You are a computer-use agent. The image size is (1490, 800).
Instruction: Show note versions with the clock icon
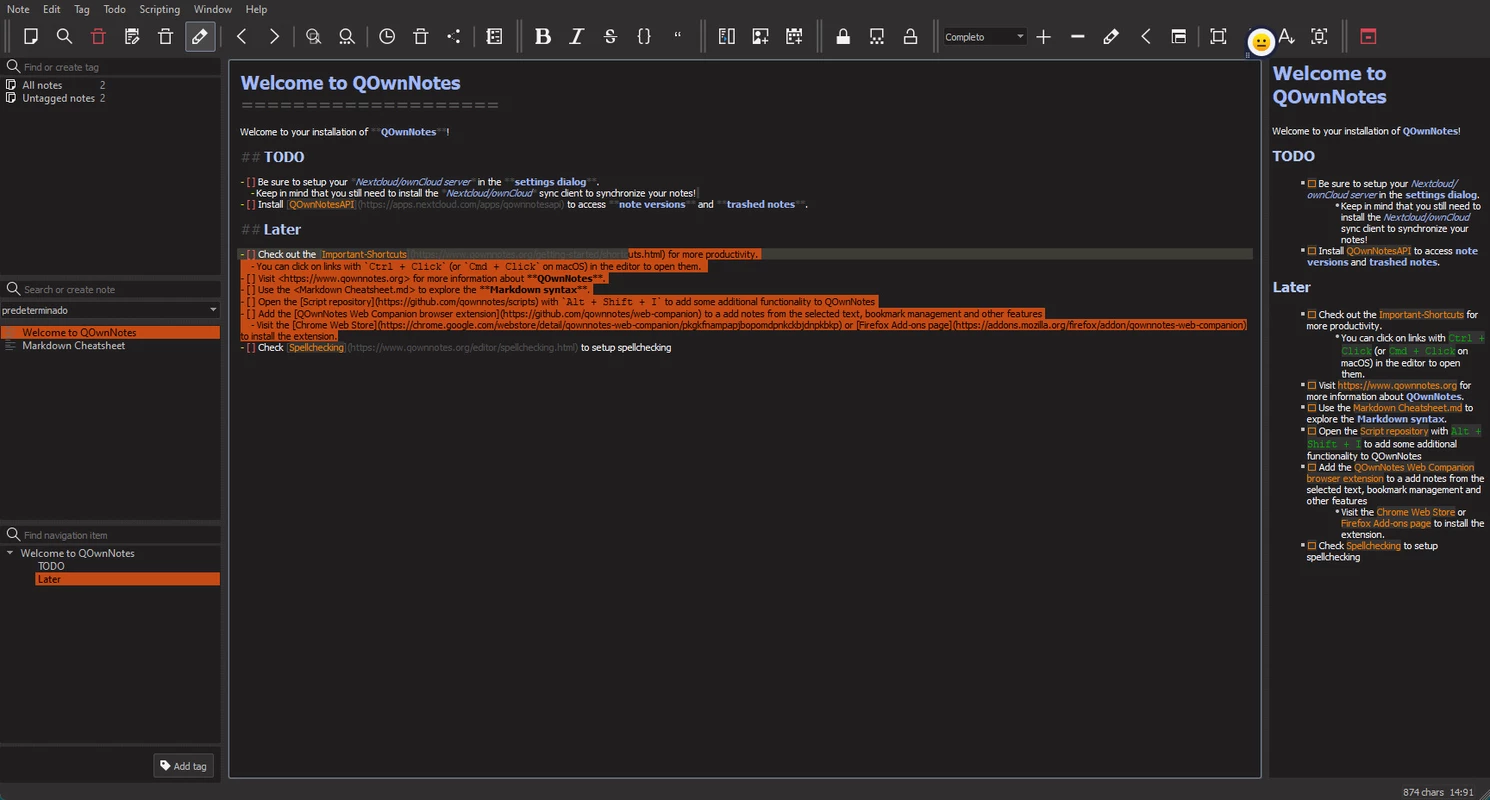tap(387, 37)
